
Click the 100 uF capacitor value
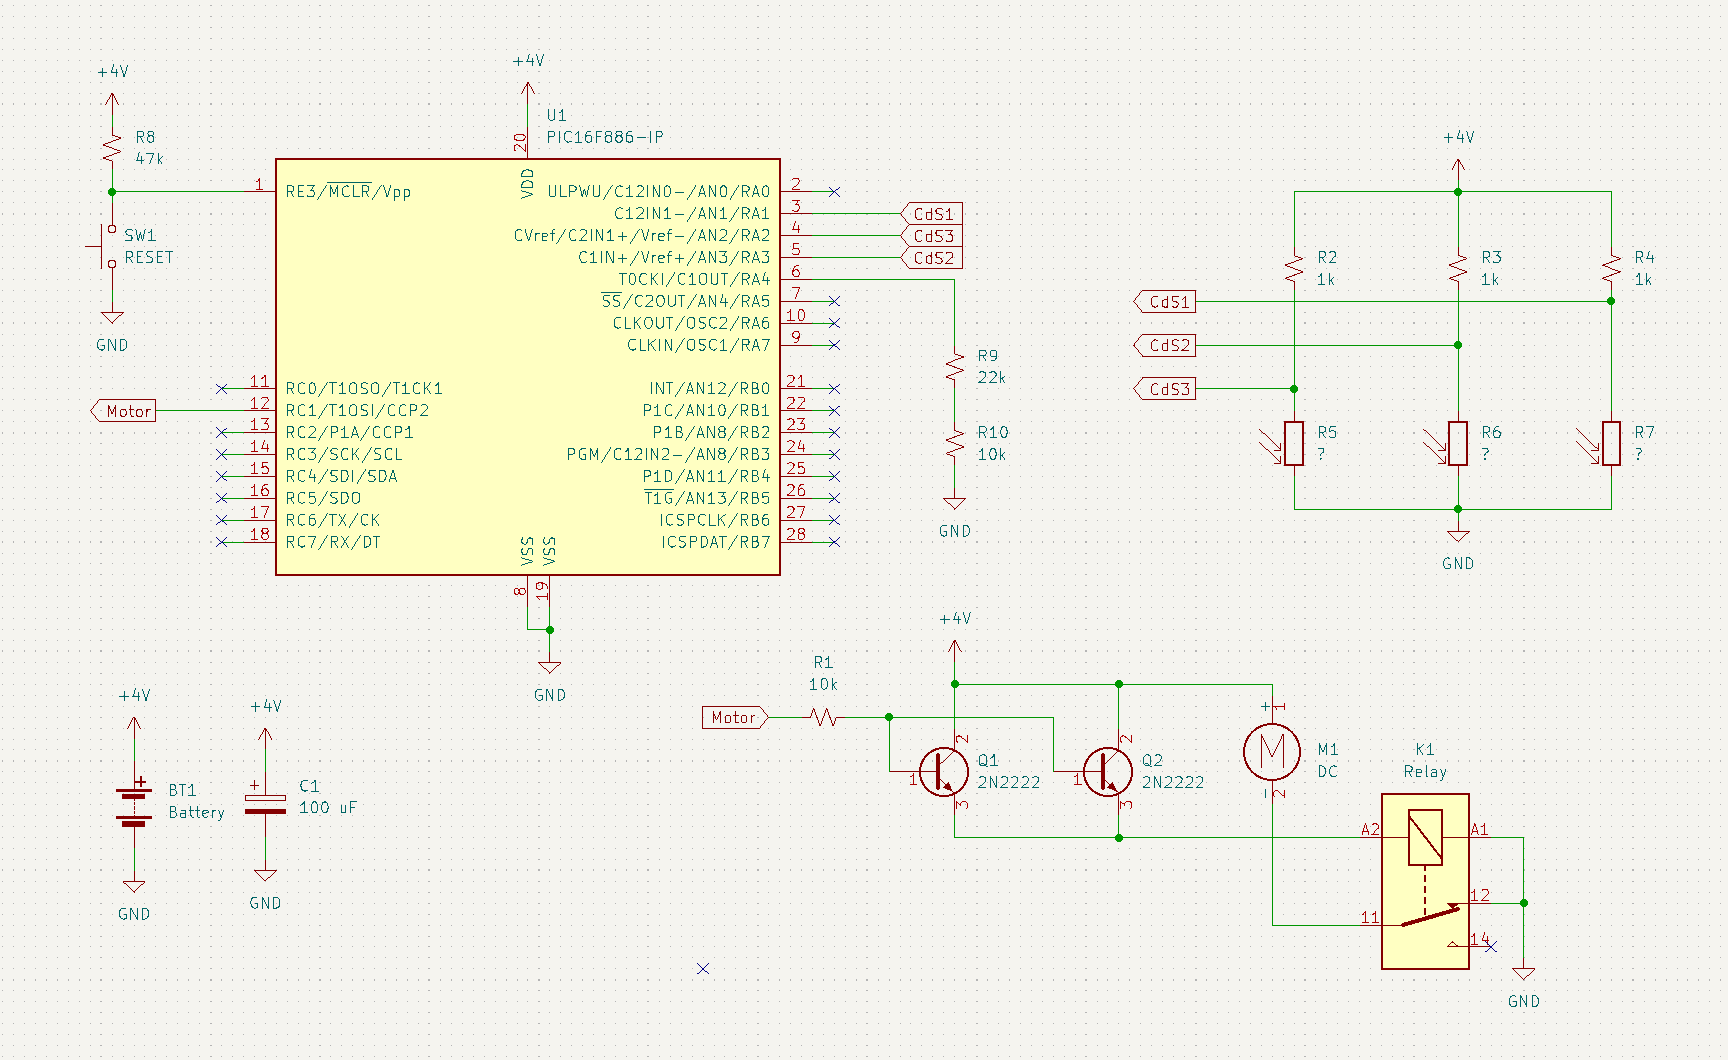[328, 807]
